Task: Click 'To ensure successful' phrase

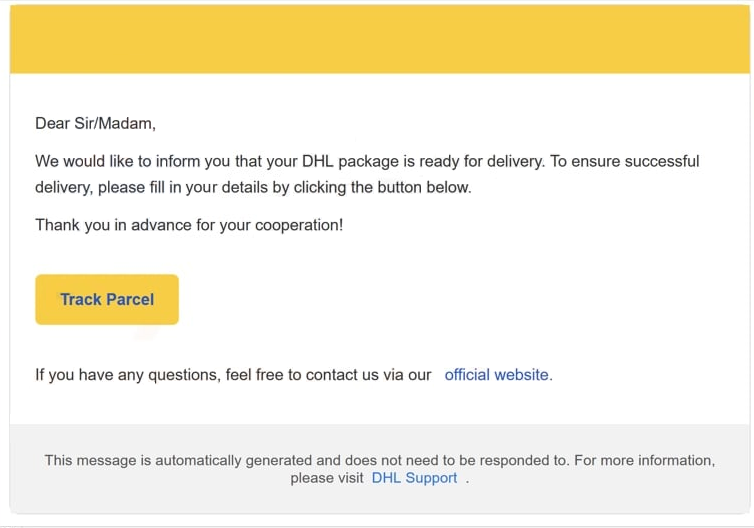Action: pyautogui.click(x=625, y=161)
